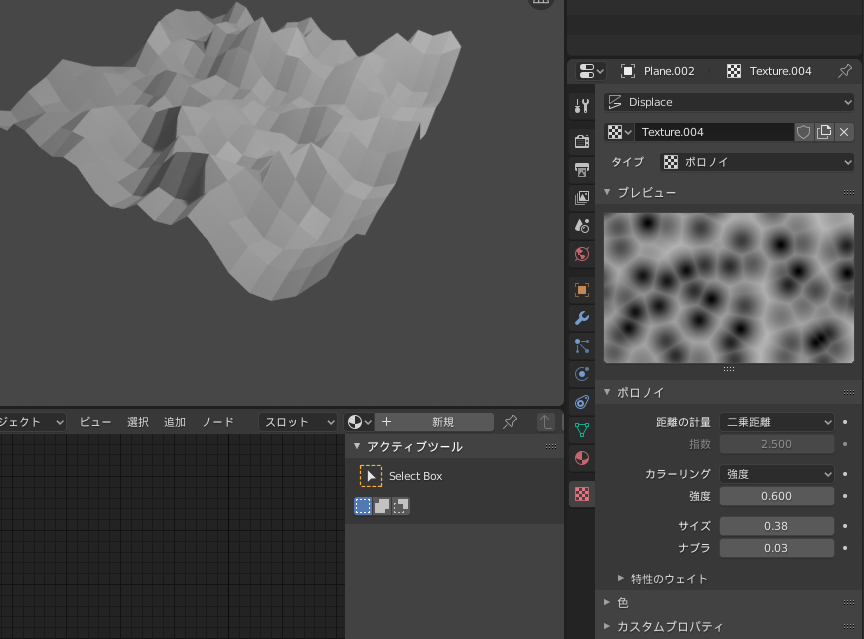Screen dimensions: 864x639
Task: Open the View Layer properties tab
Action: click(582, 197)
